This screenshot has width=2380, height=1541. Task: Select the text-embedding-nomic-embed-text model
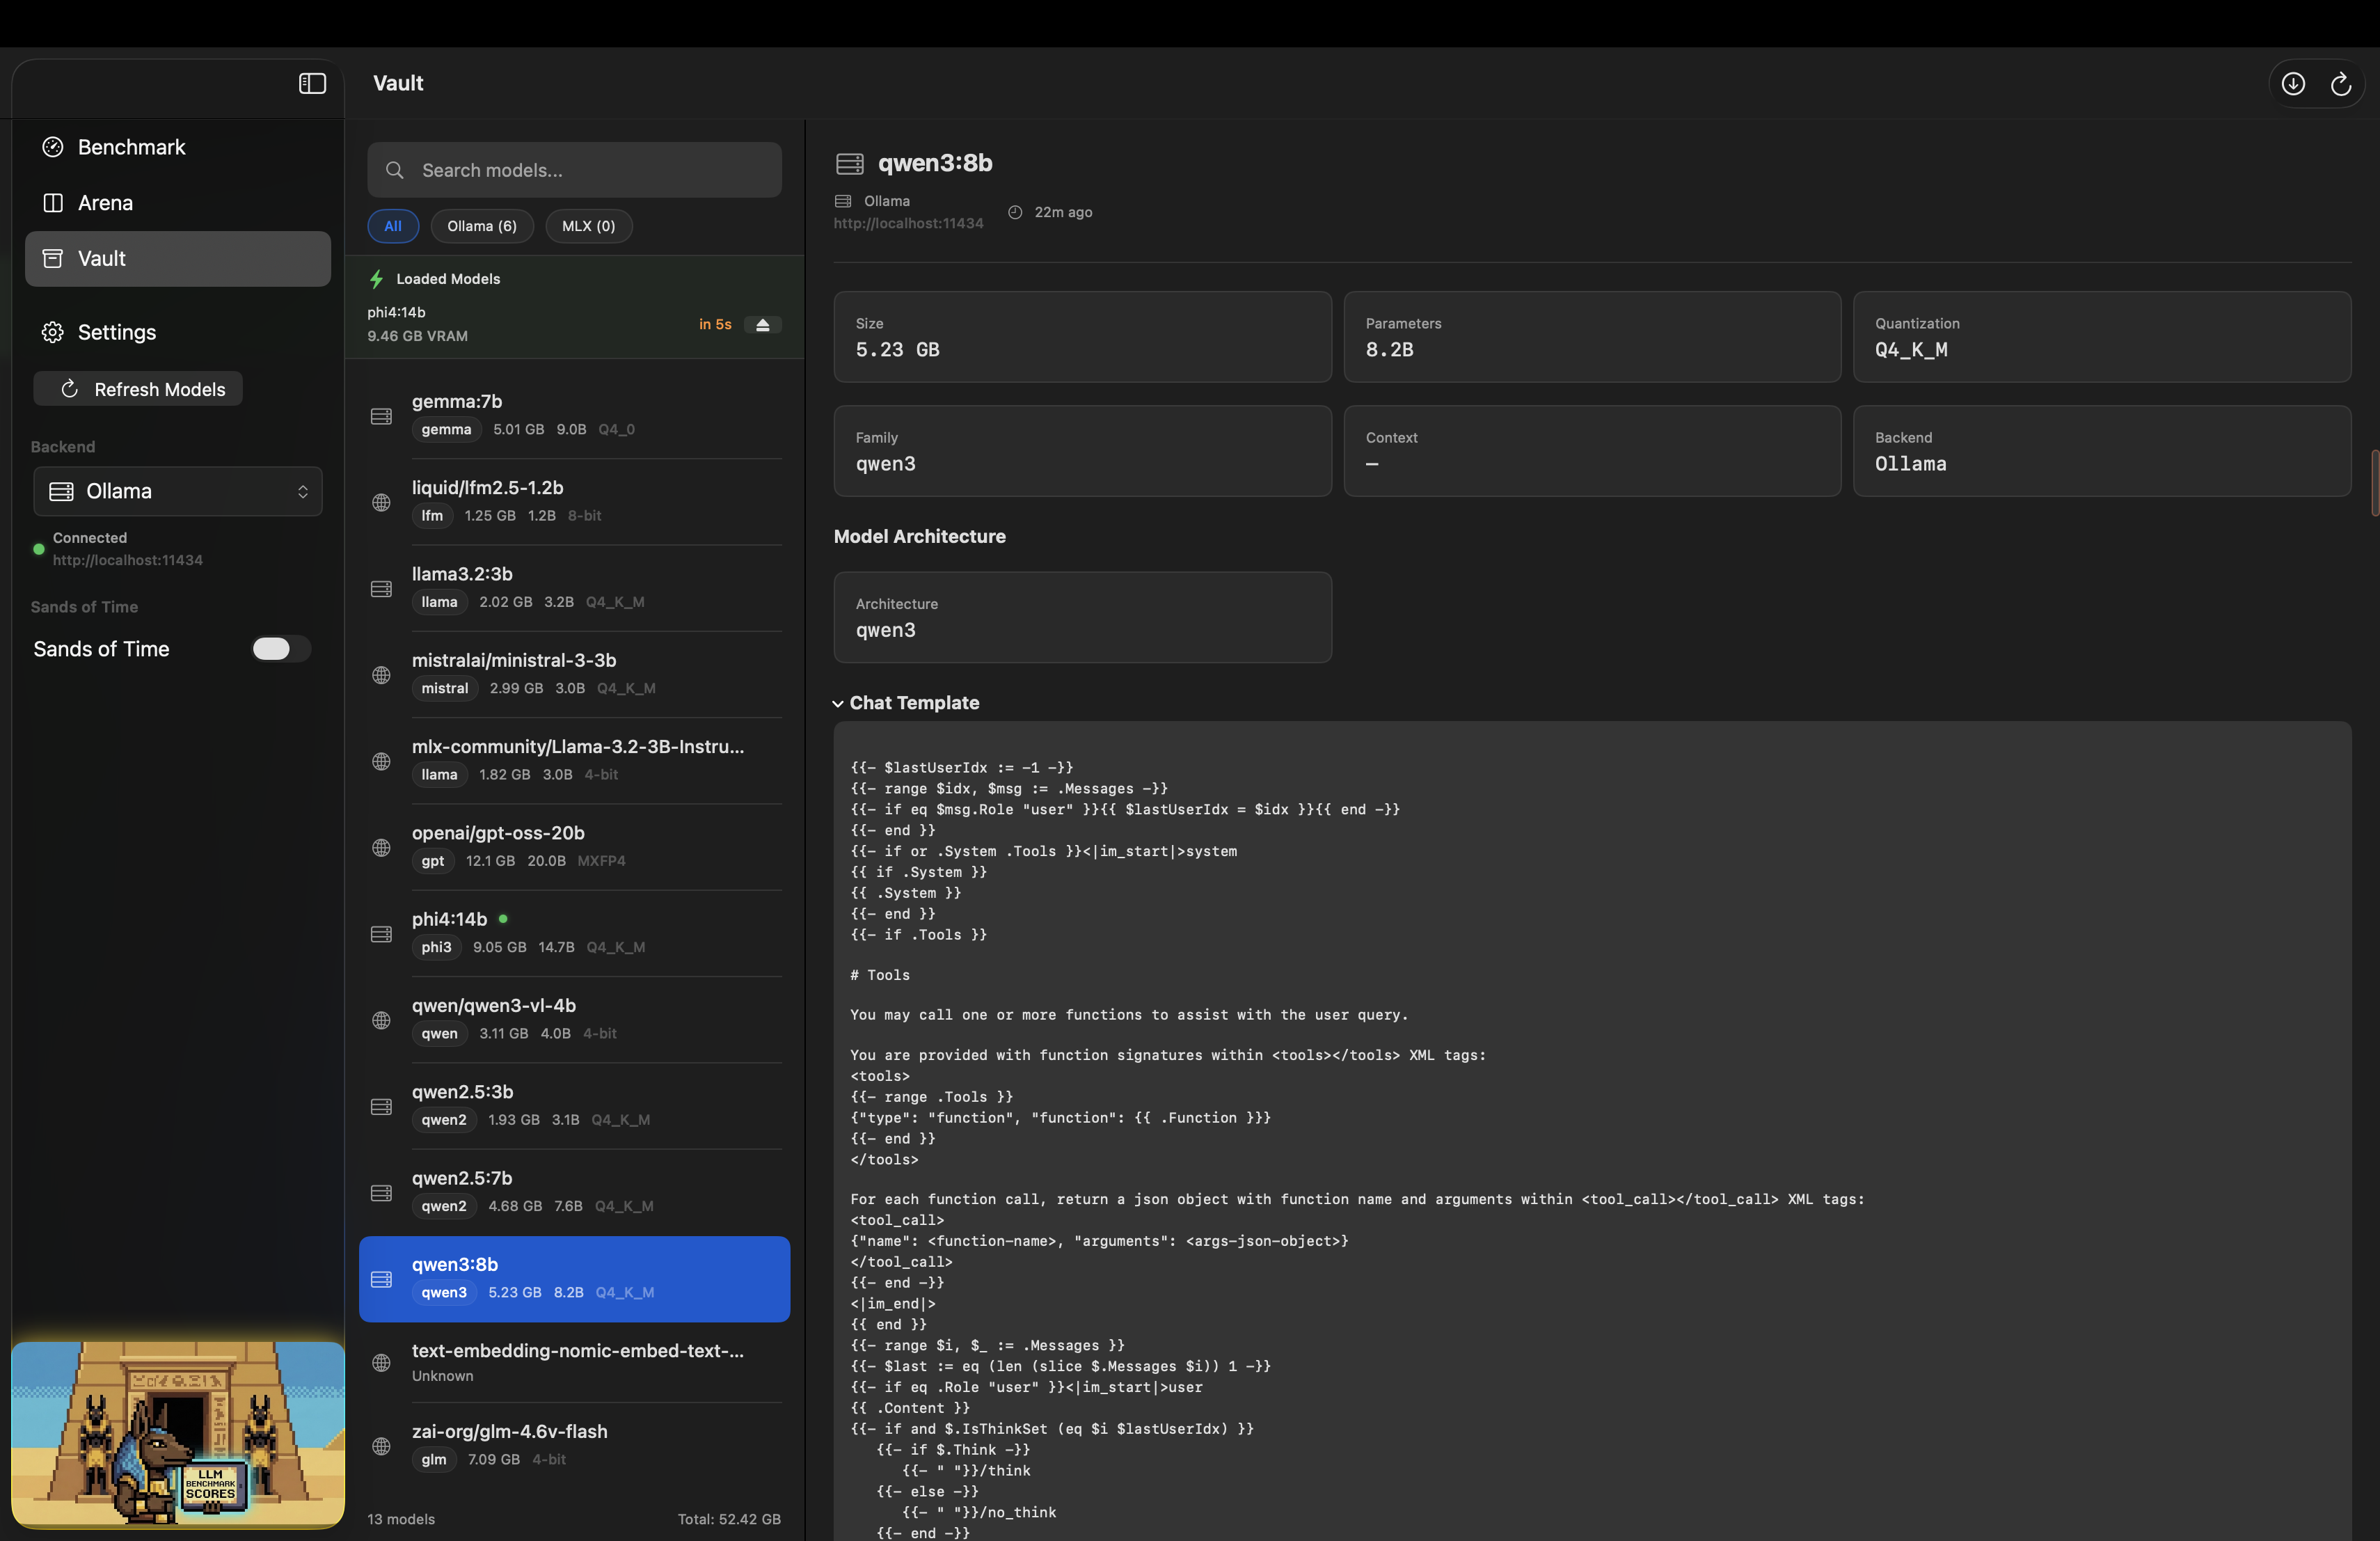pos(575,1362)
